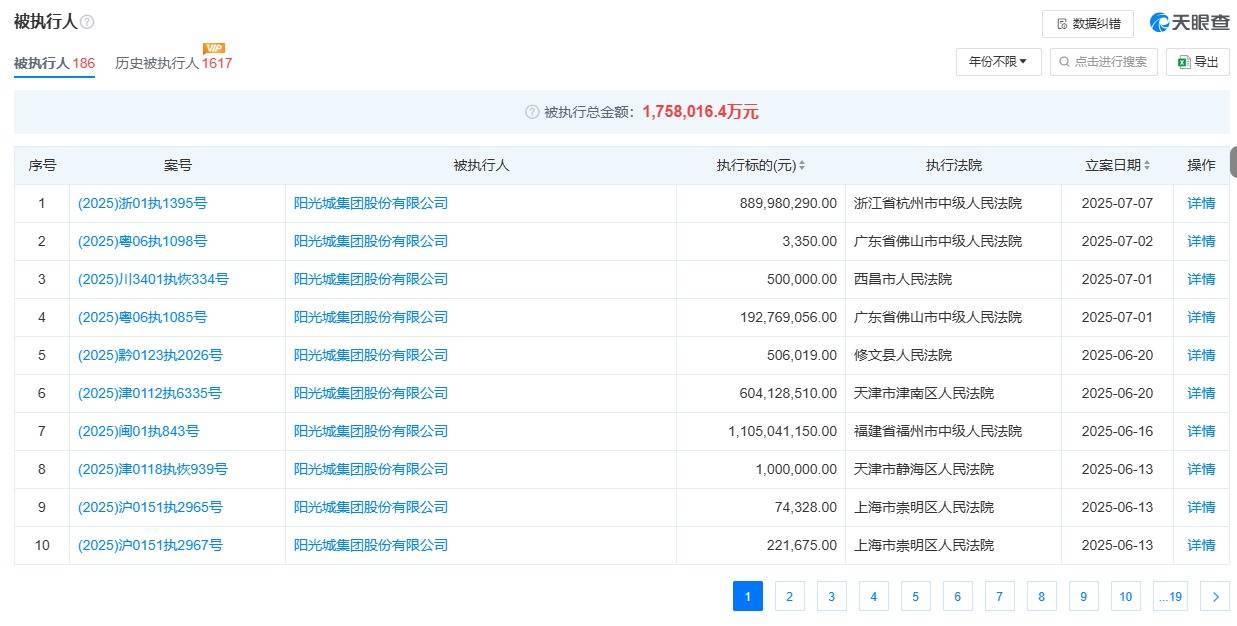Image resolution: width=1237 pixels, height=626 pixels.
Task: Click 详情 for row with 889,980,290.00
Action: click(x=1201, y=203)
